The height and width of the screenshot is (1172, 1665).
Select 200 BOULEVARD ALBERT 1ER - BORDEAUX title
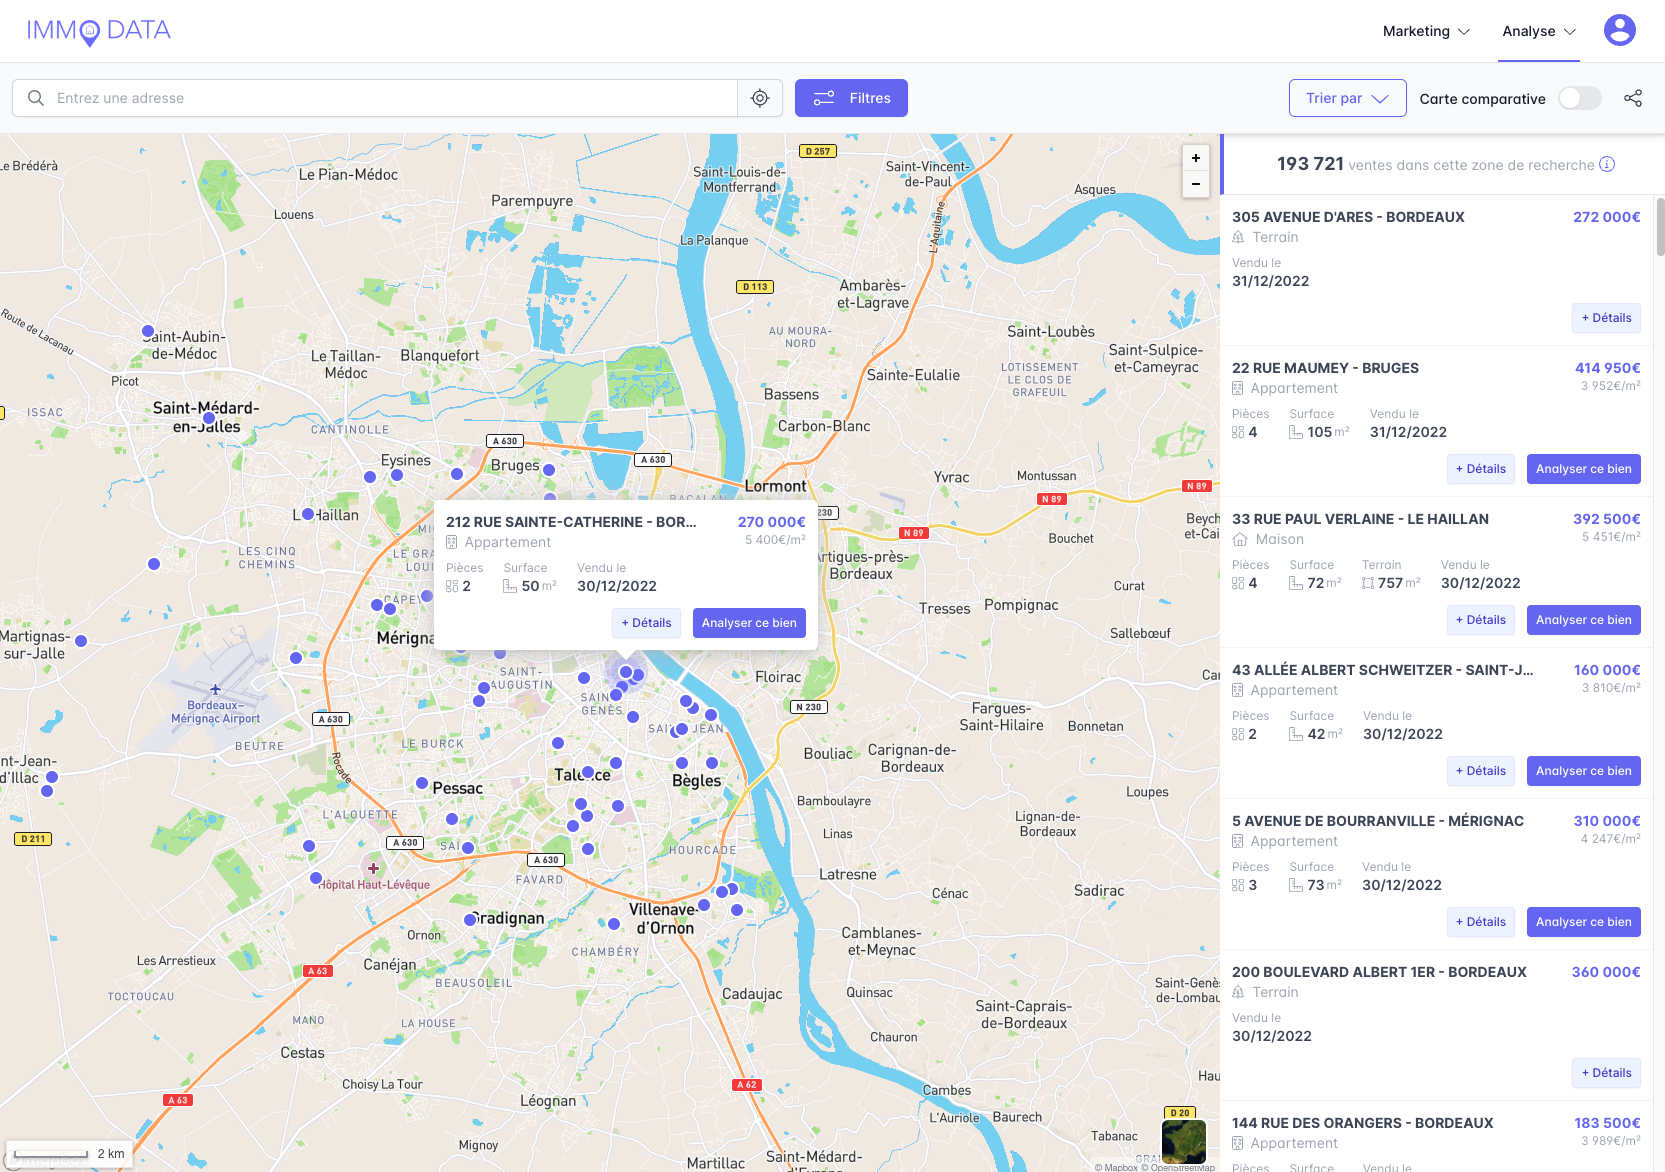pos(1379,972)
